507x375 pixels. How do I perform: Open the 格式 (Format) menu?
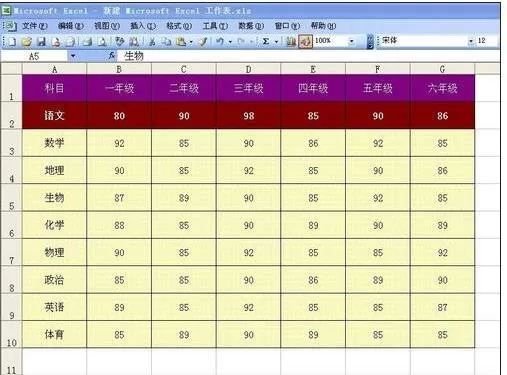(x=179, y=26)
